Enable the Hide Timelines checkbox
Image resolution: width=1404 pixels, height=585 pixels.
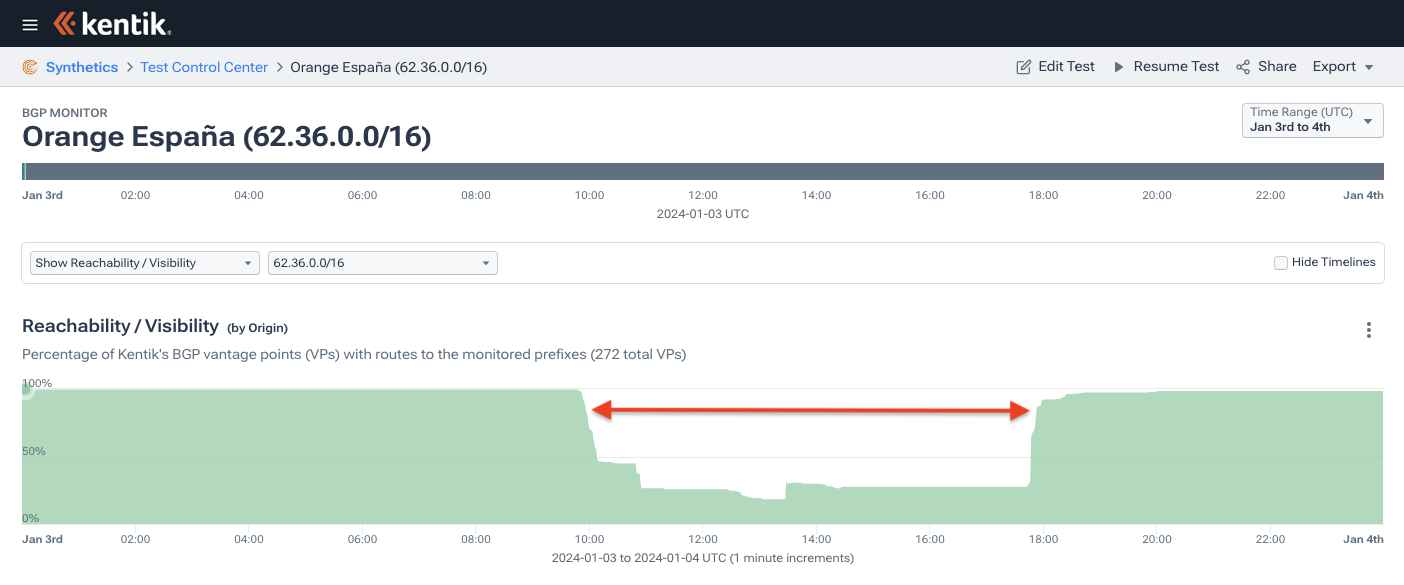(1281, 263)
